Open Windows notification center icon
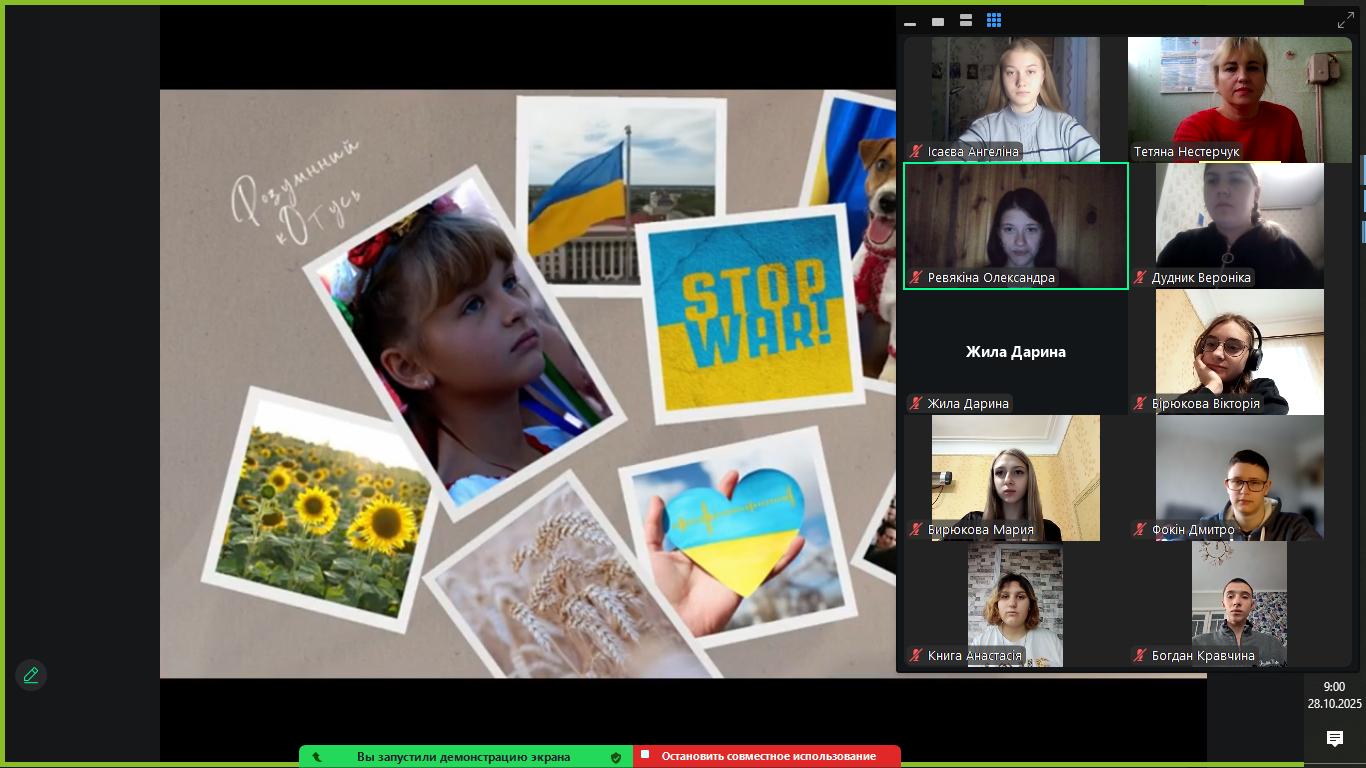This screenshot has height=768, width=1366. click(x=1334, y=738)
